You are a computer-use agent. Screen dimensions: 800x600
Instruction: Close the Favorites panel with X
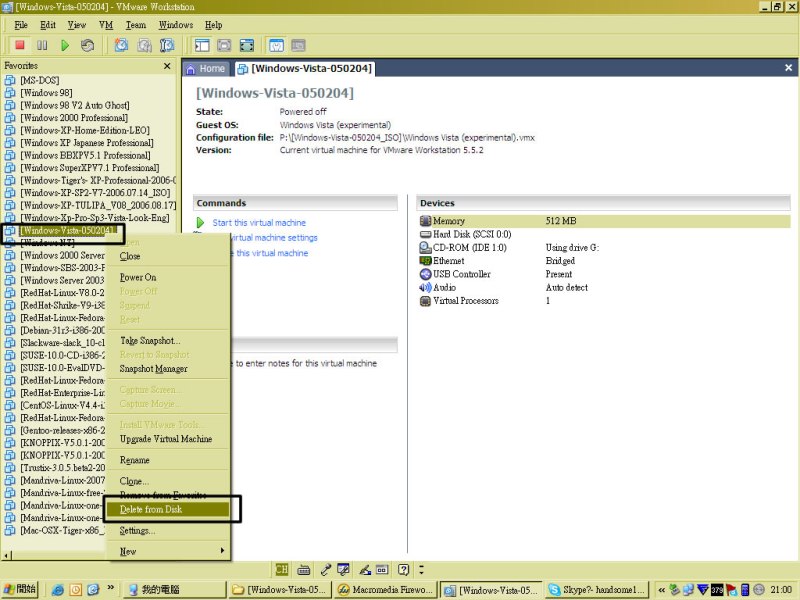(x=167, y=66)
